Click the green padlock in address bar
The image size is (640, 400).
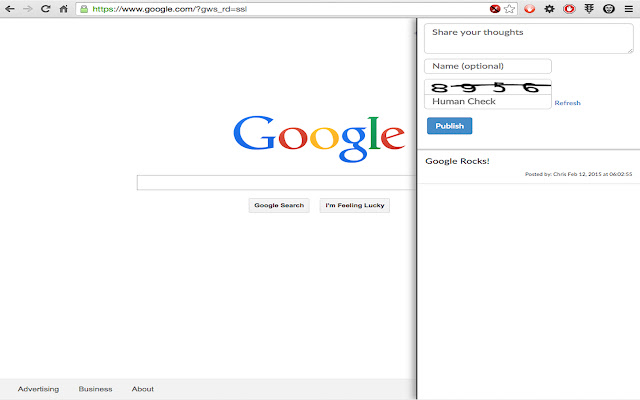[x=84, y=9]
